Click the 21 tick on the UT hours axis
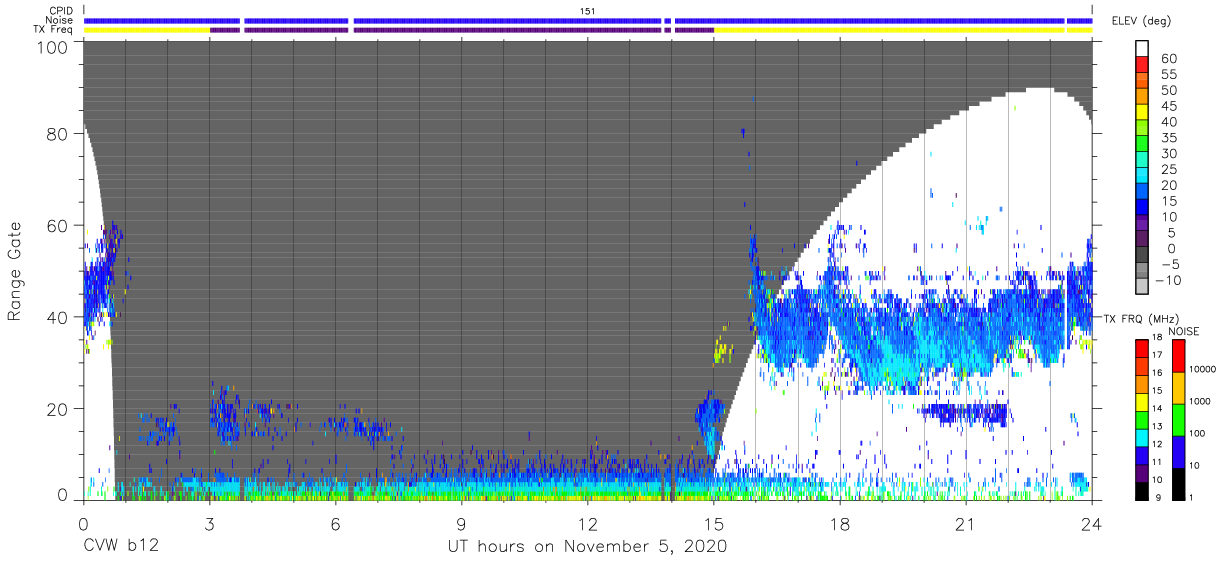The image size is (1228, 567). pos(966,524)
